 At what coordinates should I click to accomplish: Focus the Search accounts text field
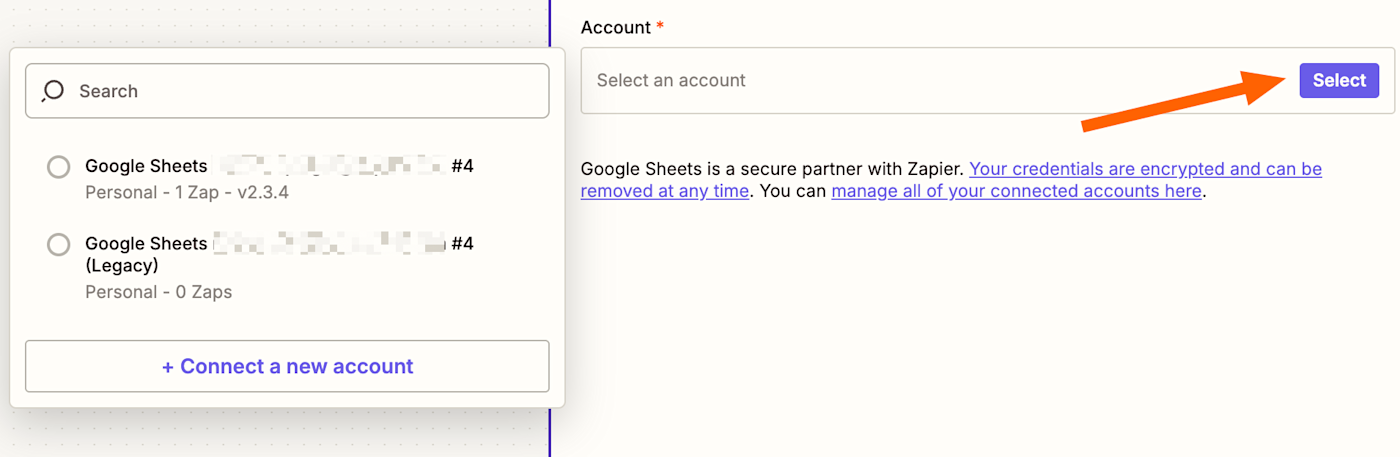300,91
